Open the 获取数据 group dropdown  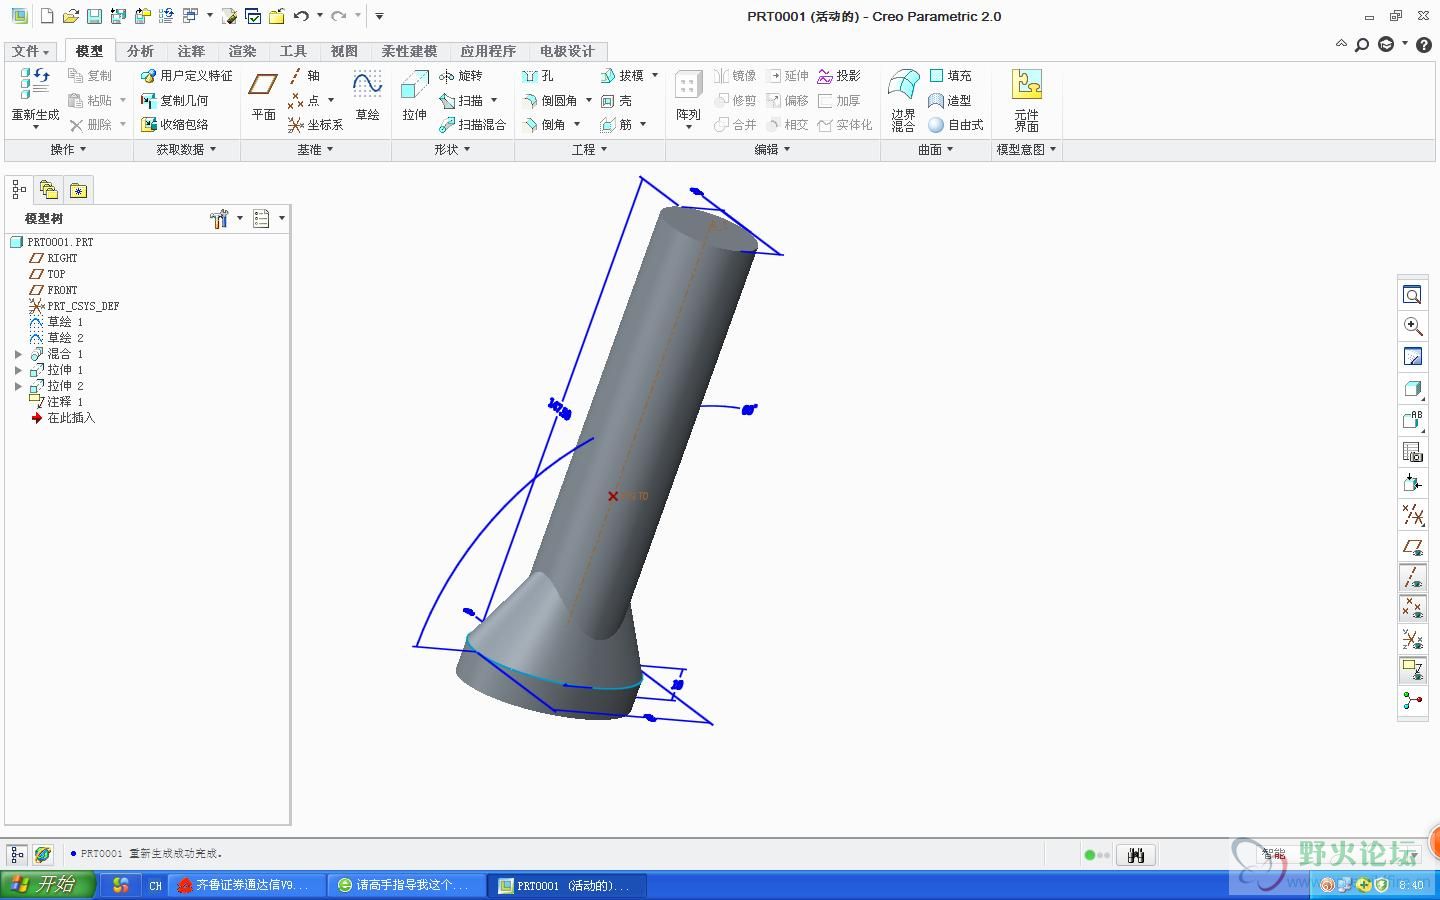[x=186, y=150]
